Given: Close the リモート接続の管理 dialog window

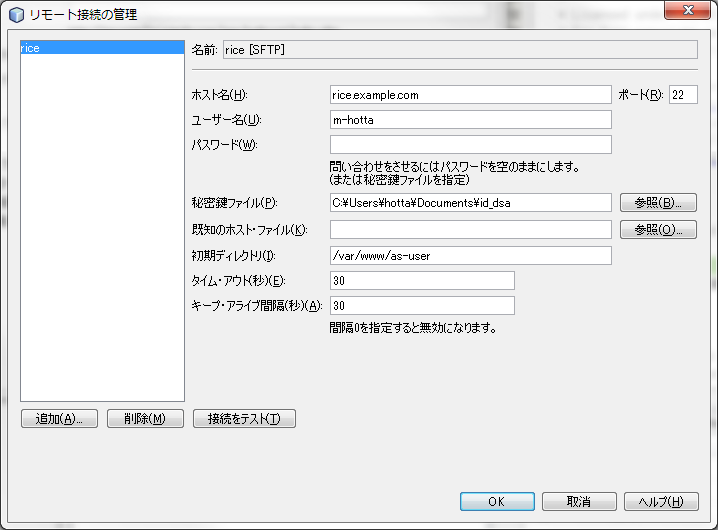Looking at the screenshot, I should pos(687,10).
